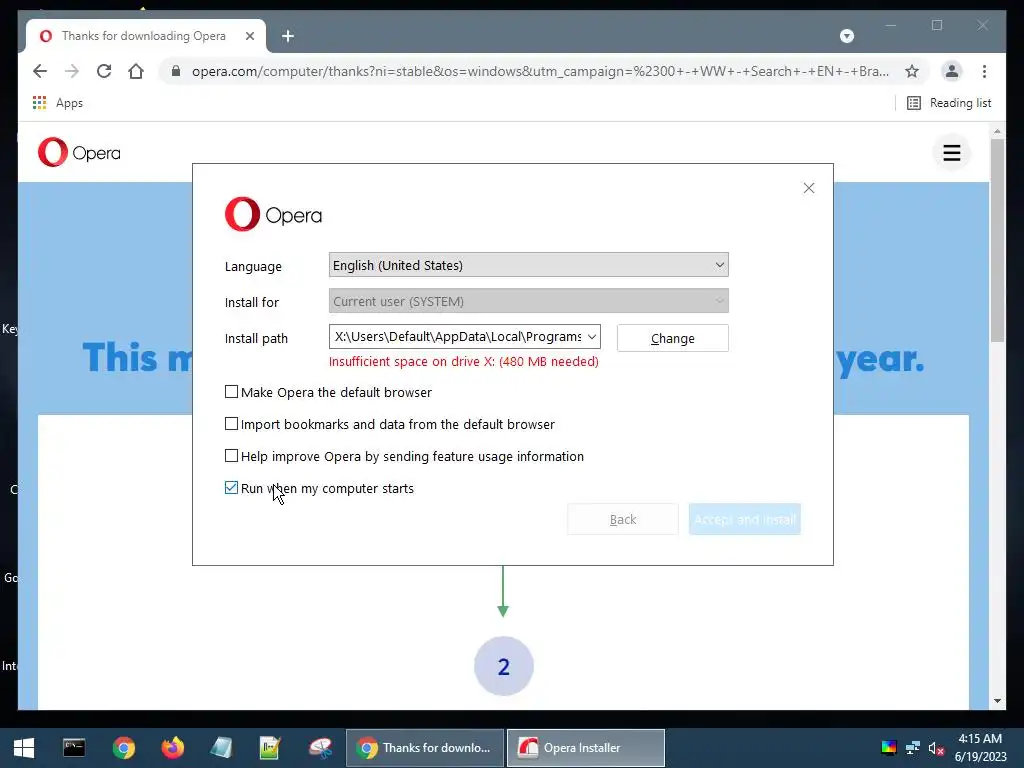Check Make Opera the default browser
1024x768 pixels.
coord(231,392)
